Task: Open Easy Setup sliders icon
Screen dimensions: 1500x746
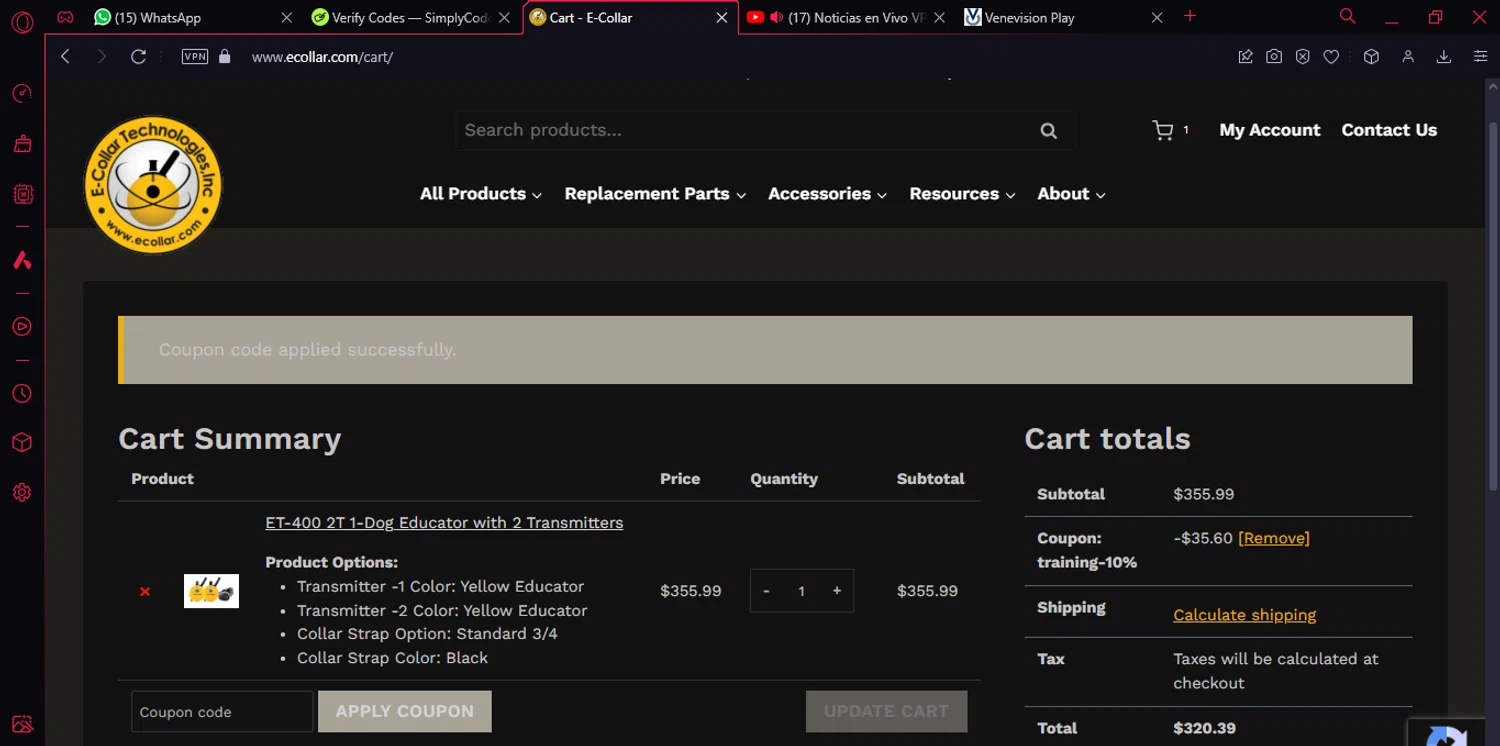Action: click(x=1481, y=57)
